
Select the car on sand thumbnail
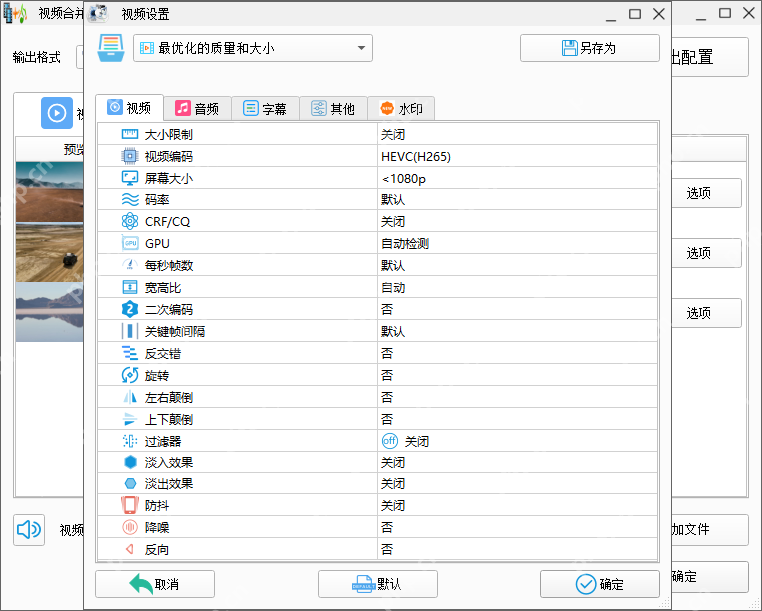coord(50,253)
